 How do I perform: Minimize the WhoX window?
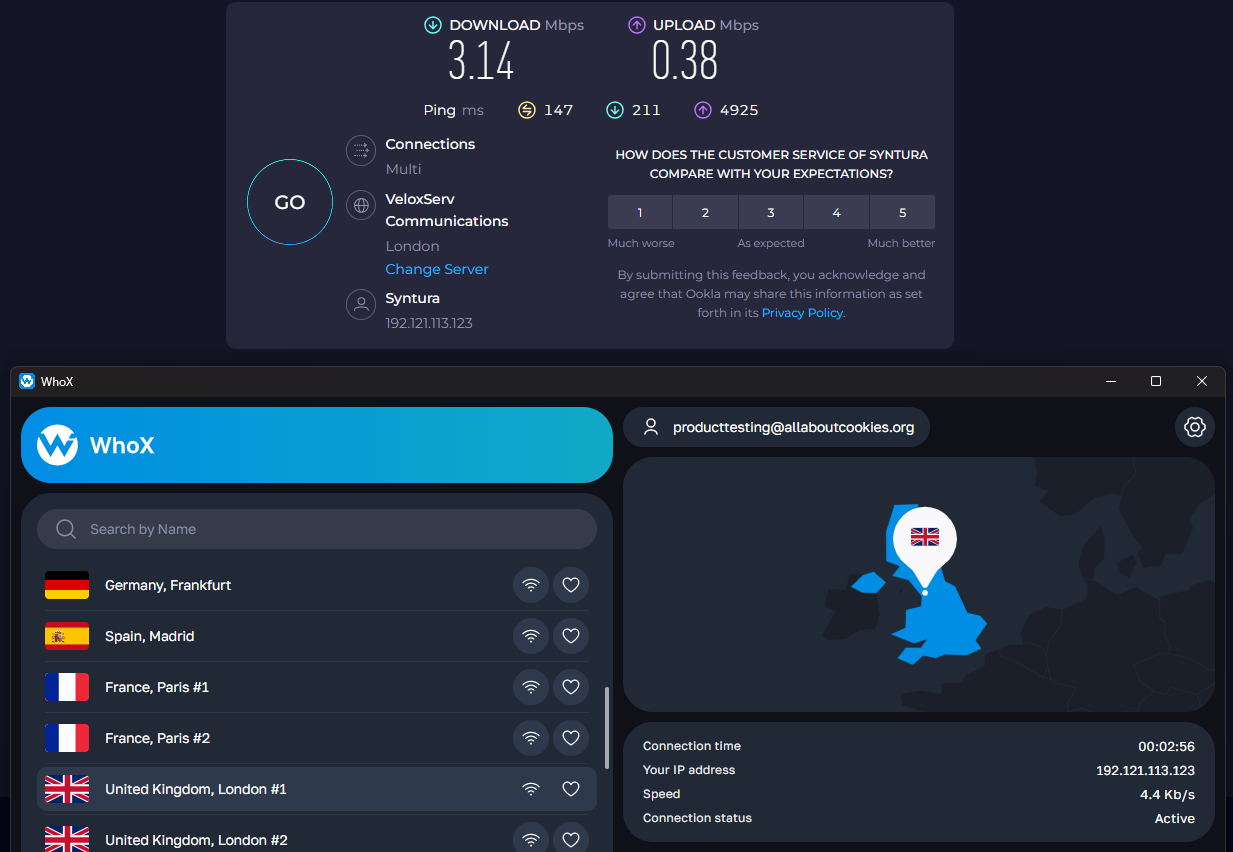[1110, 381]
